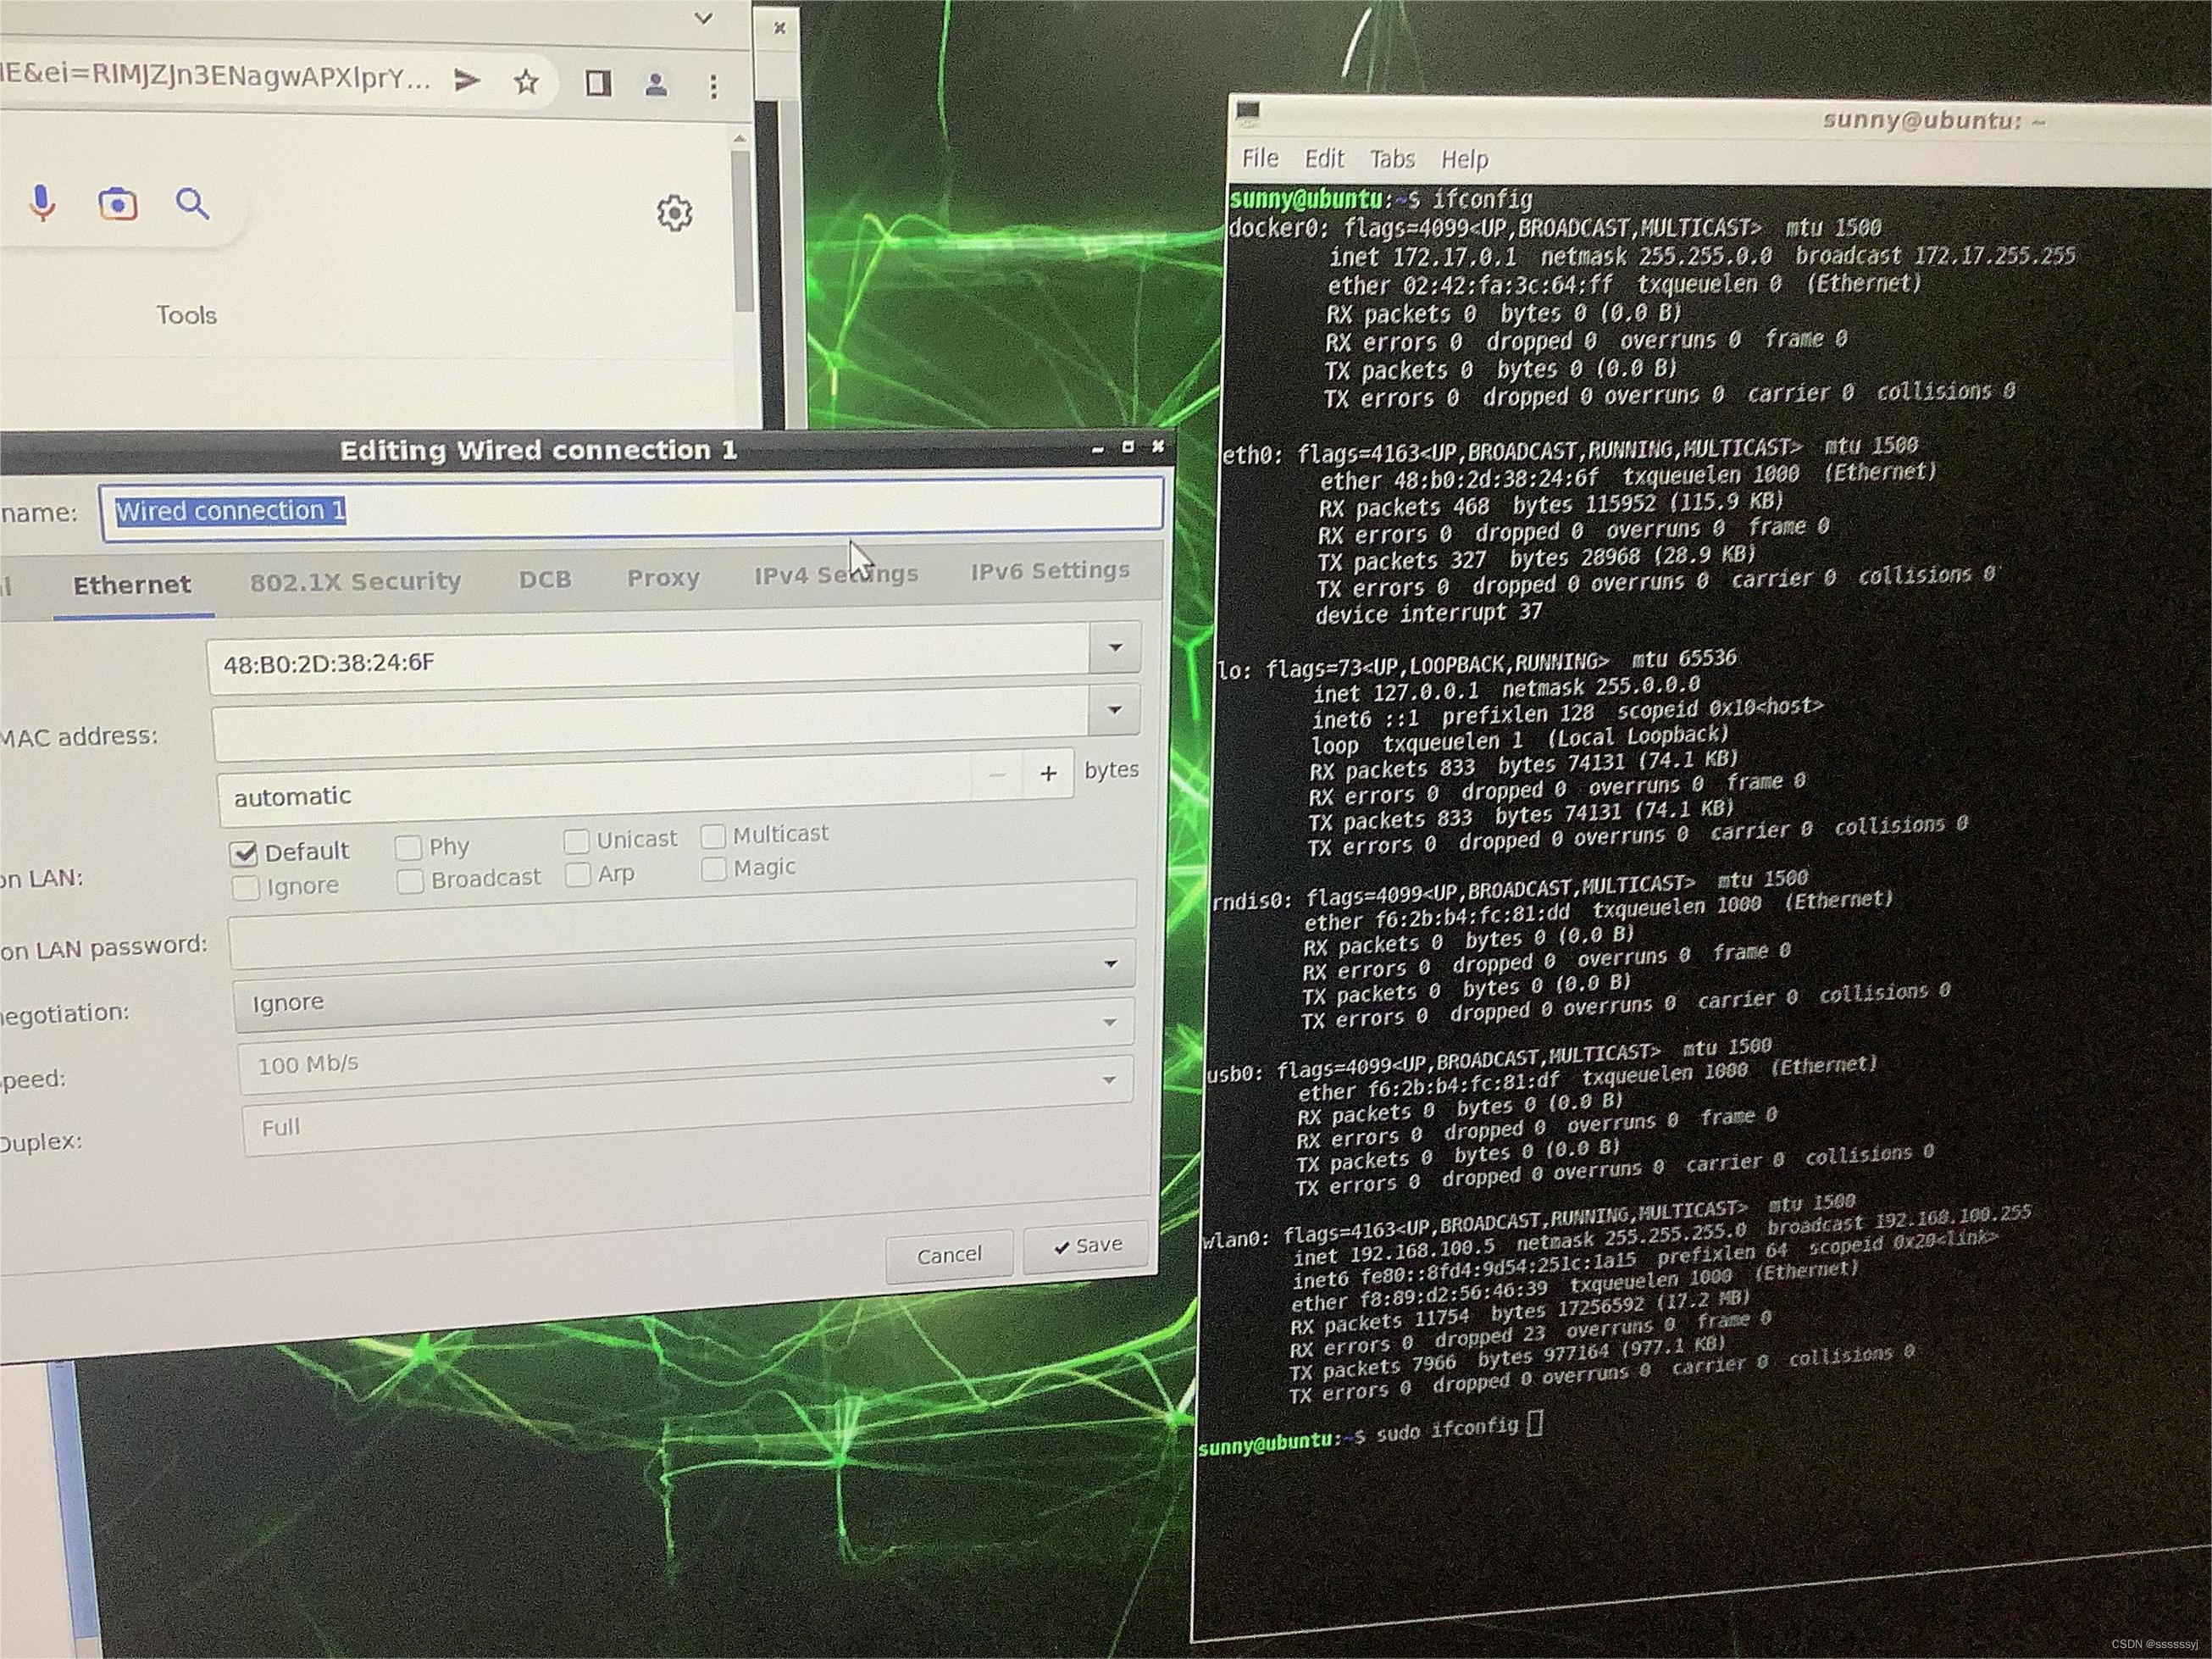Screen dimensions: 2212x1659
Task: Click the browser share arrow icon
Action: point(467,80)
